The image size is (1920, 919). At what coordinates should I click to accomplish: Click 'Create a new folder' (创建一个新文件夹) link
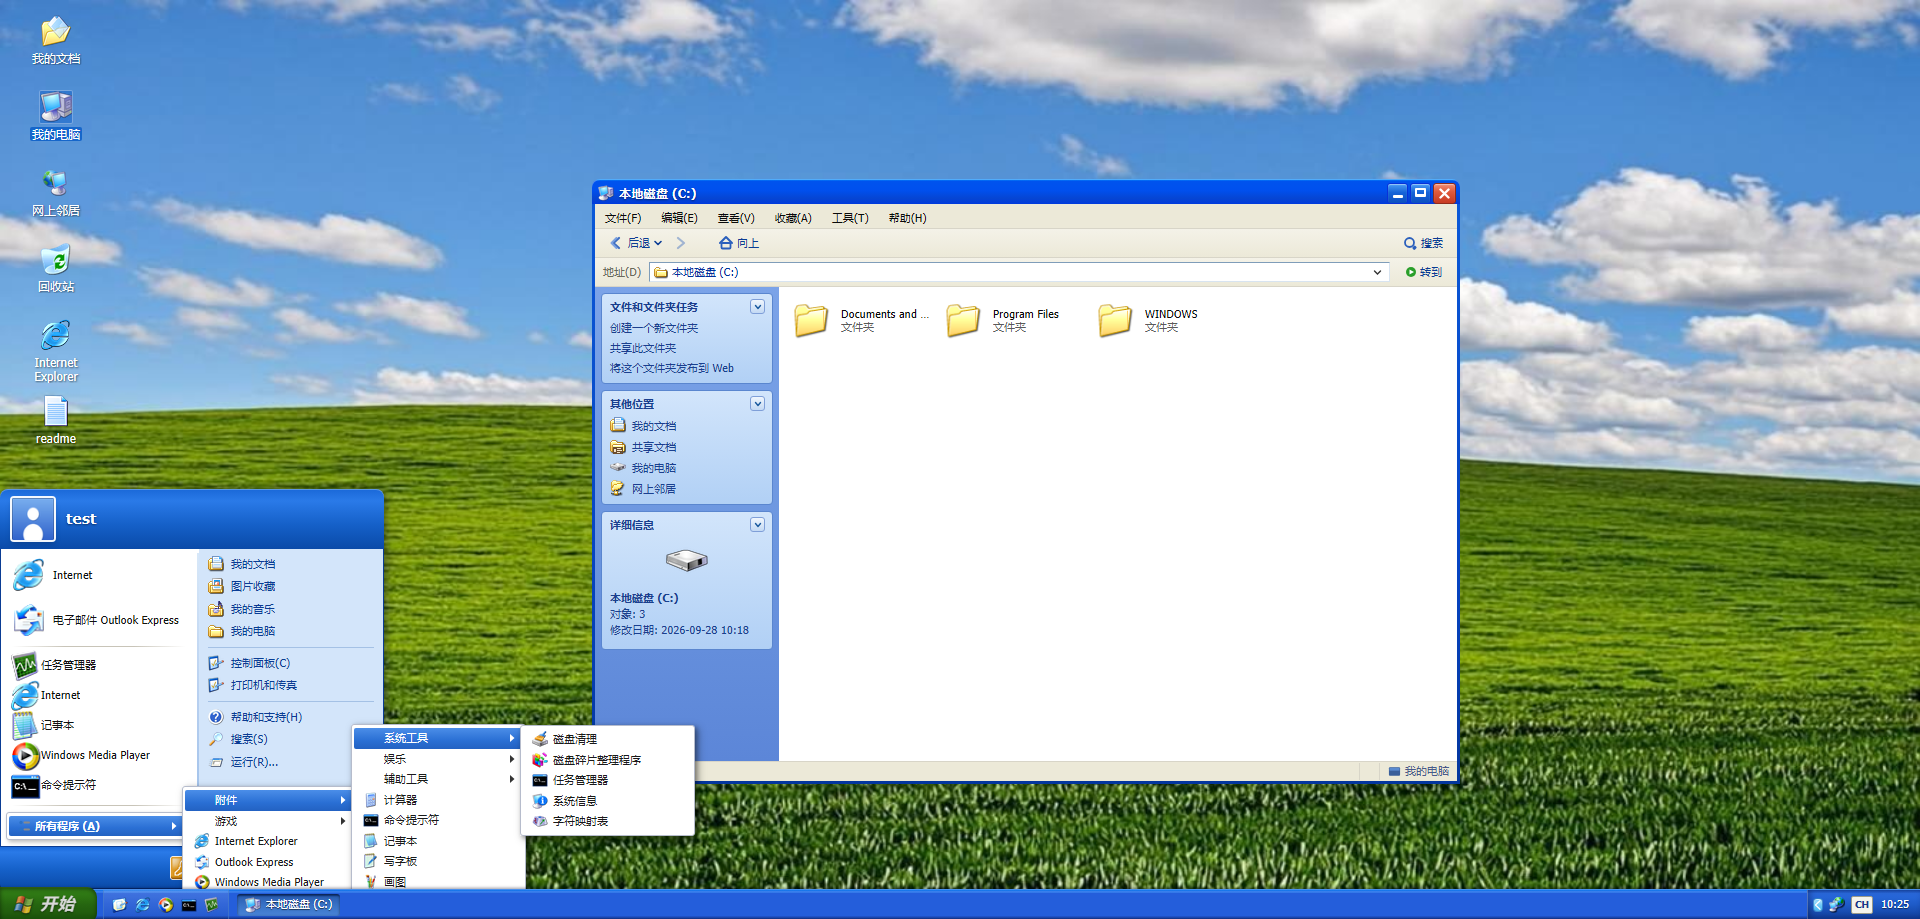654,328
